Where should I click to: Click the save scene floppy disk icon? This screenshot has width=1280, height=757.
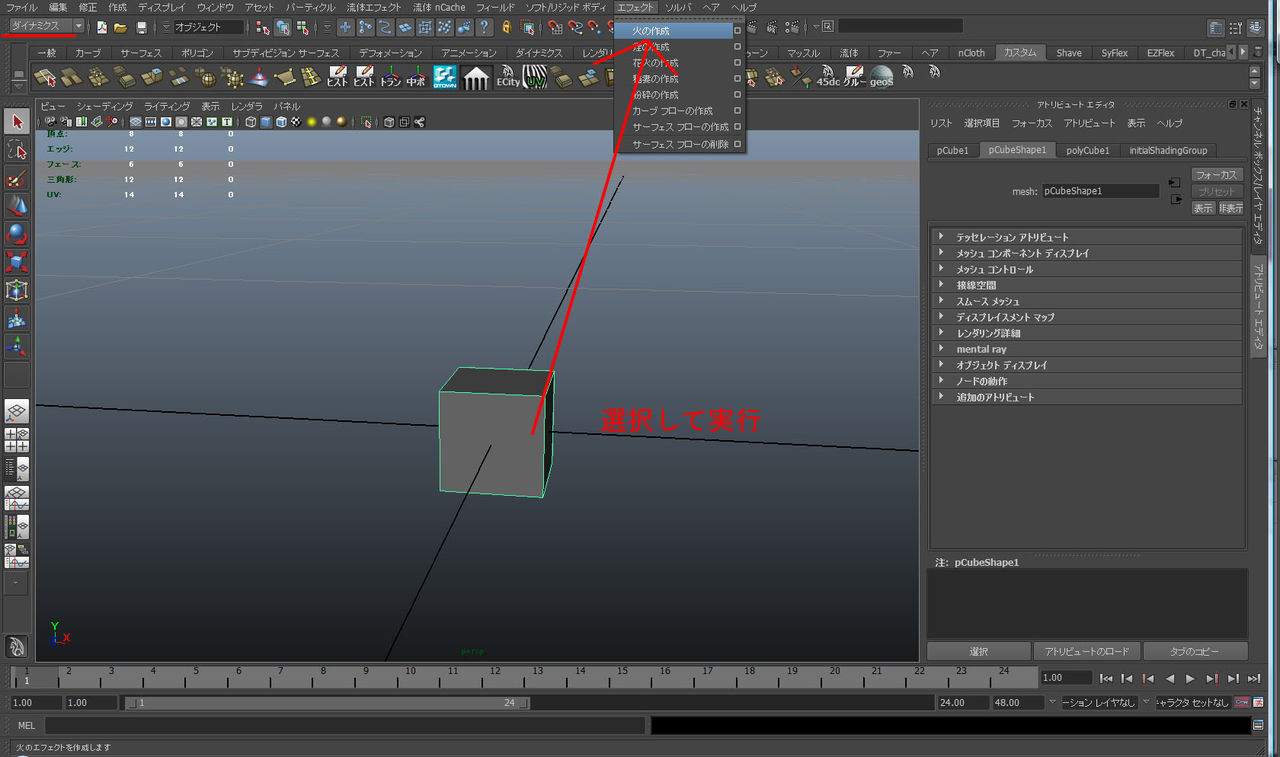[141, 27]
